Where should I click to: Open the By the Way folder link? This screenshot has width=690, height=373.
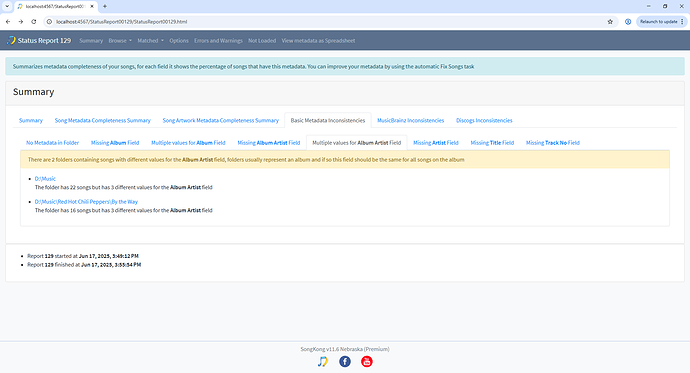pyautogui.click(x=86, y=202)
